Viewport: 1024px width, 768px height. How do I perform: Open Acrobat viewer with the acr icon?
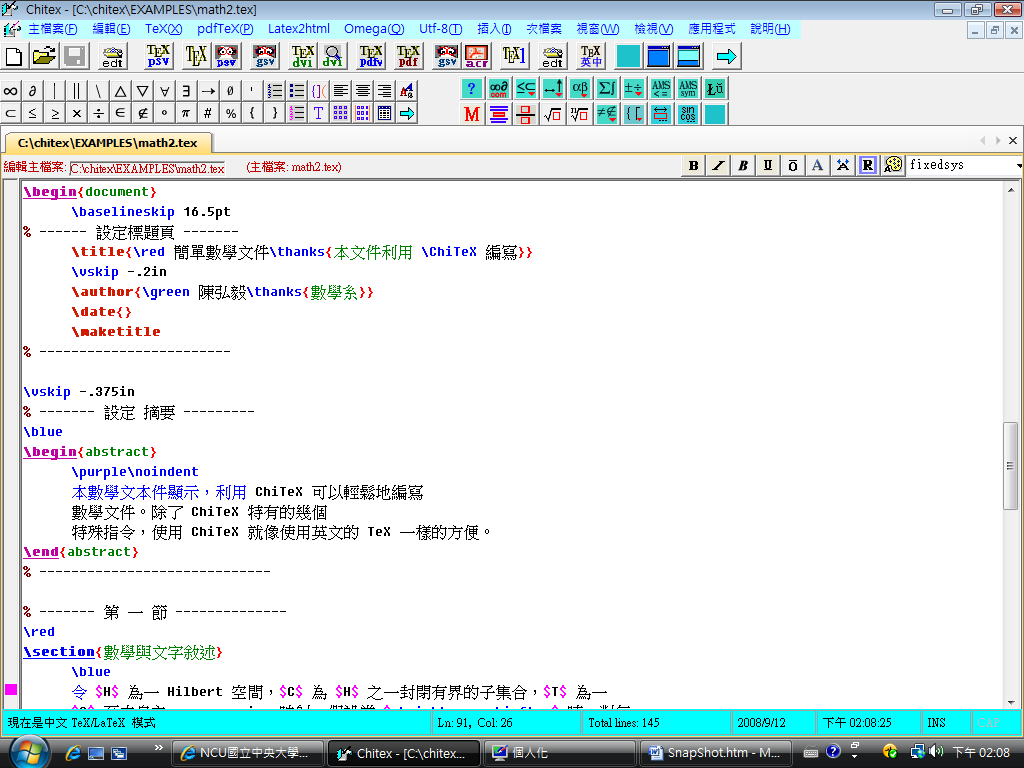pyautogui.click(x=477, y=56)
